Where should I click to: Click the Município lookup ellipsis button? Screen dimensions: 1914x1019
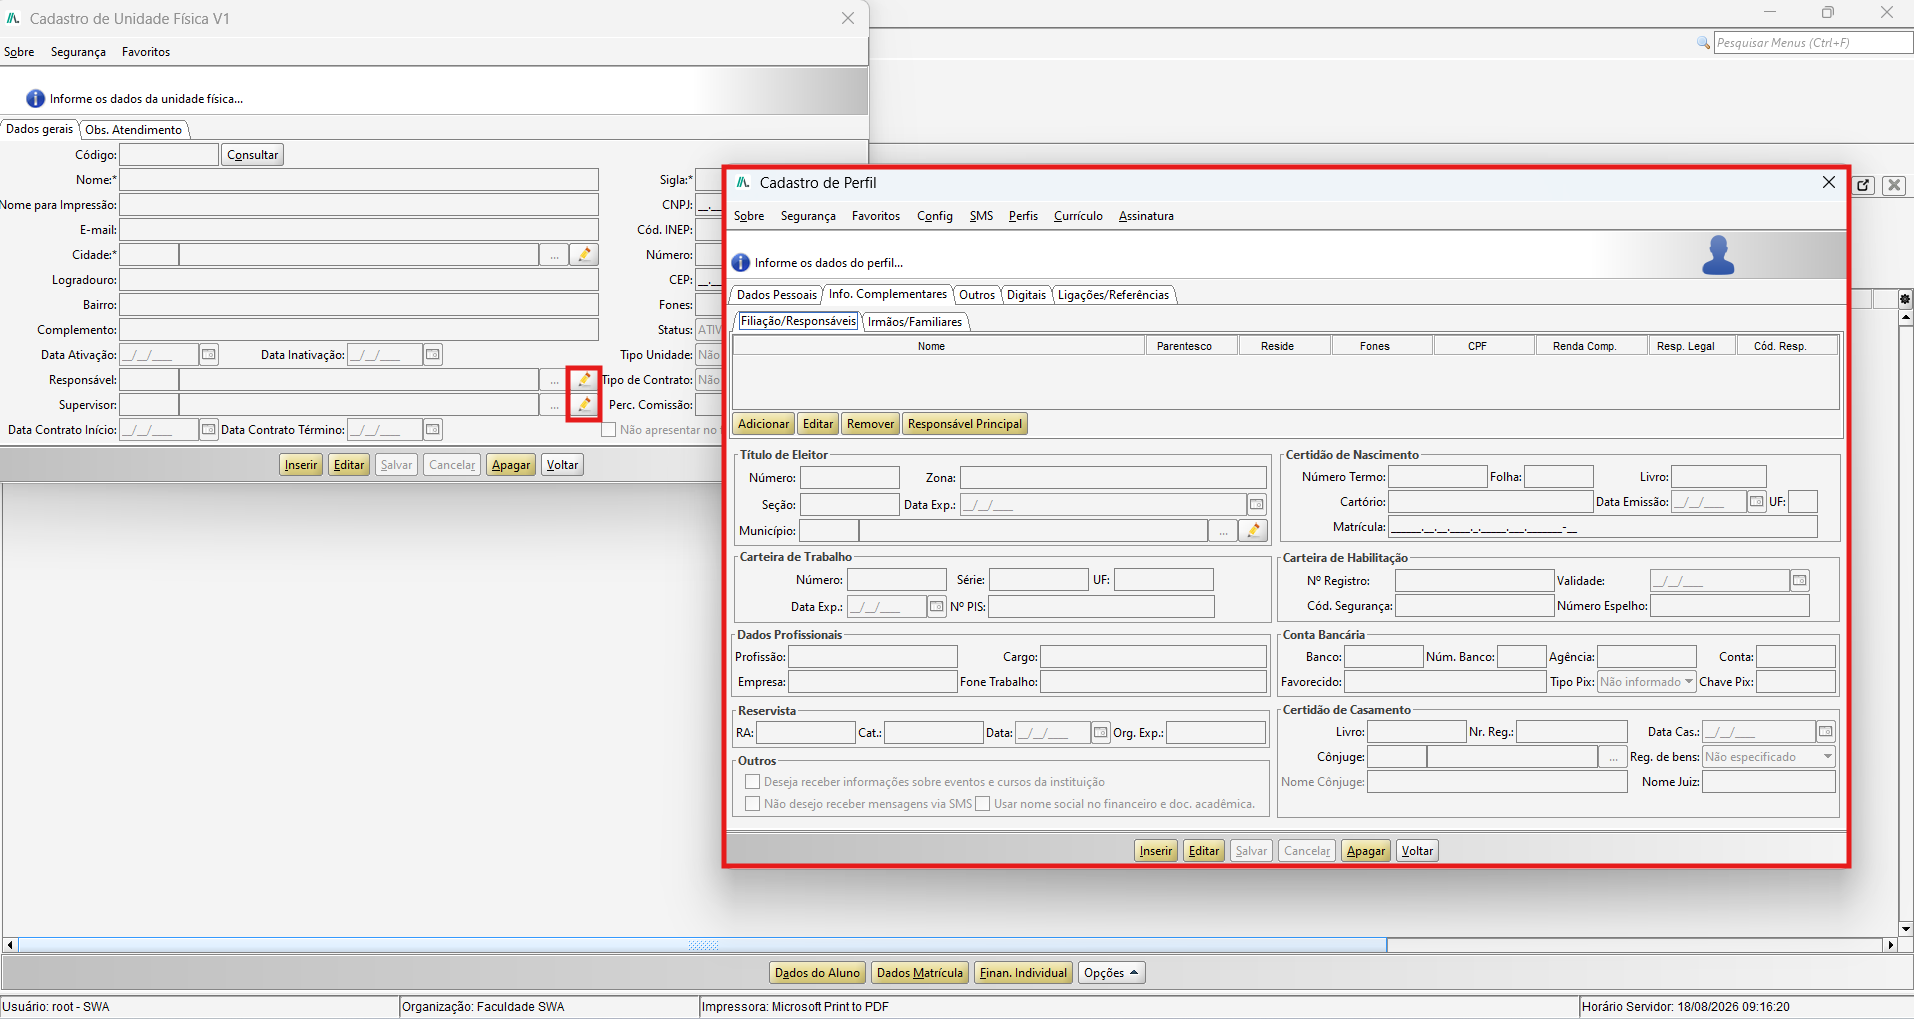1223,531
